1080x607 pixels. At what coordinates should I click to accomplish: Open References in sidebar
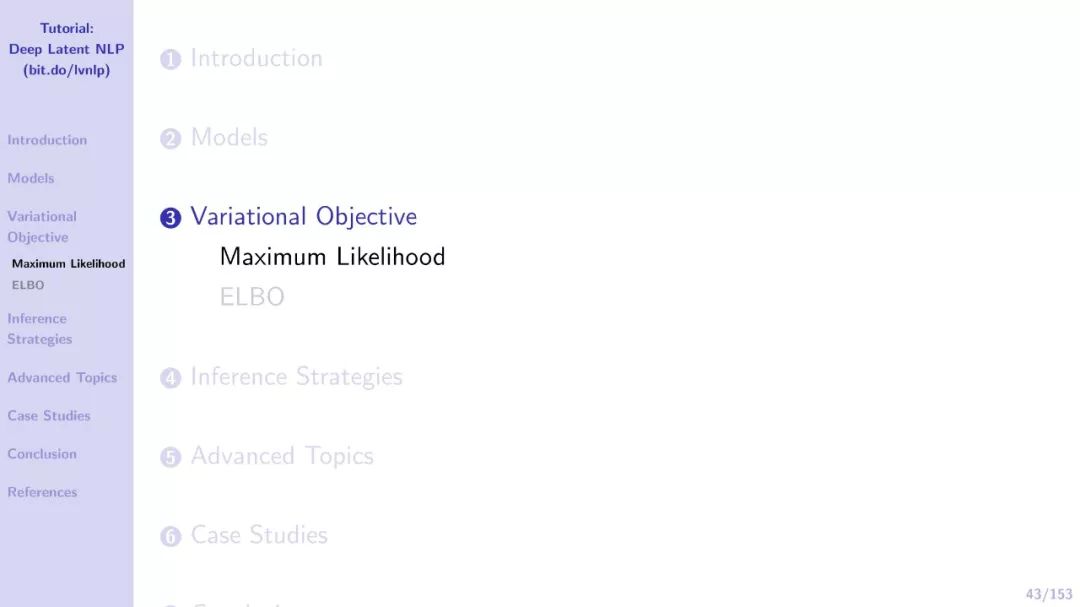[x=42, y=493]
